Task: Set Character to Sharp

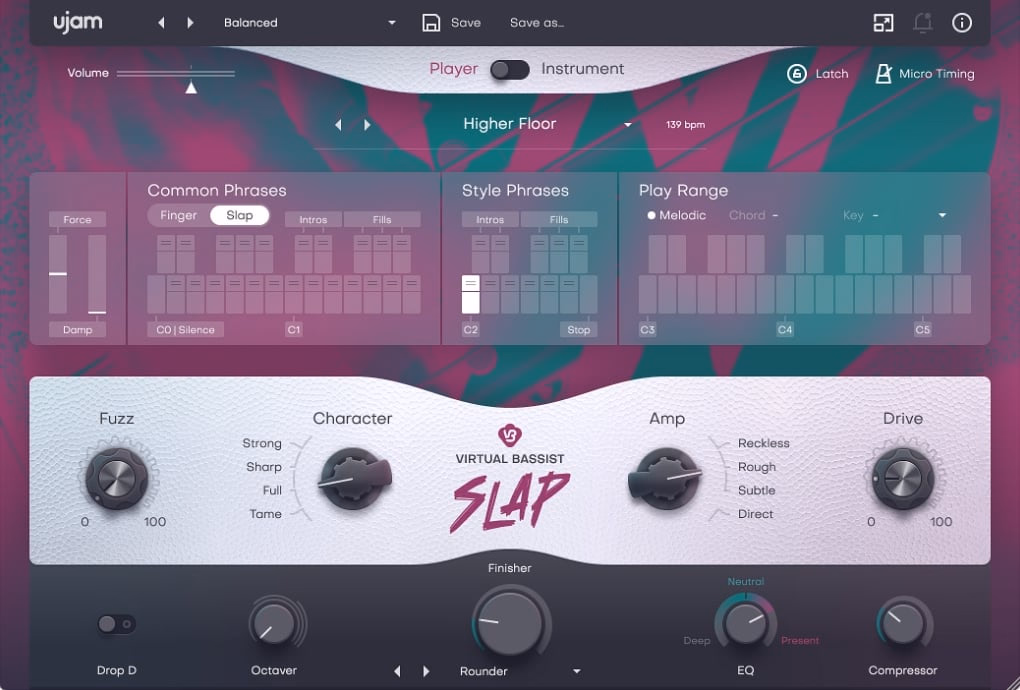Action: (x=263, y=467)
